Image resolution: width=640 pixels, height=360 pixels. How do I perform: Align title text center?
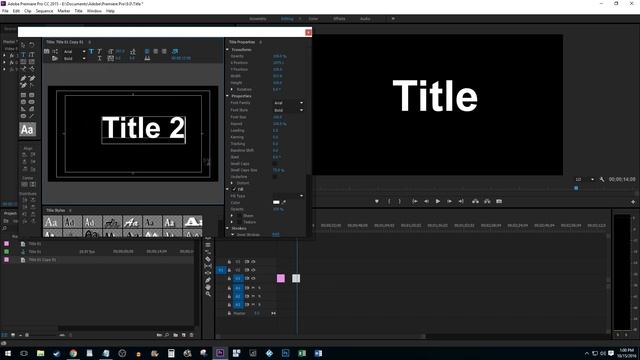pyautogui.click(x=156, y=51)
